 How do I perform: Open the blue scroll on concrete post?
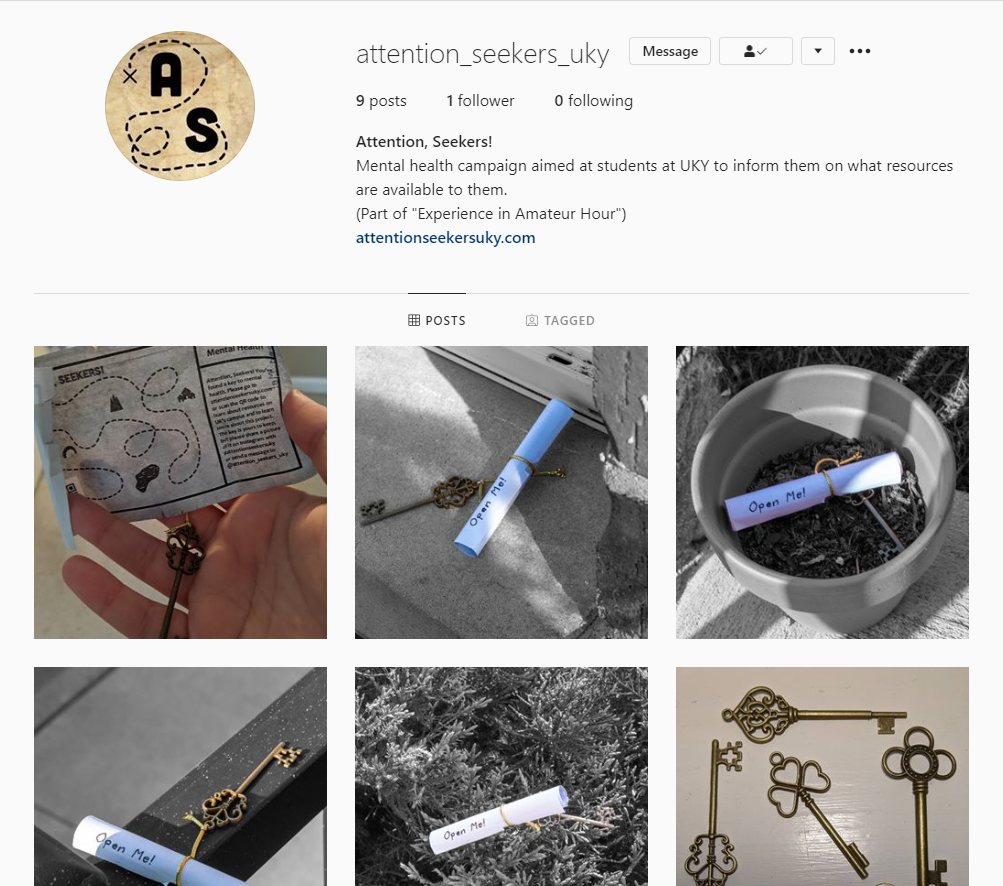tap(502, 493)
